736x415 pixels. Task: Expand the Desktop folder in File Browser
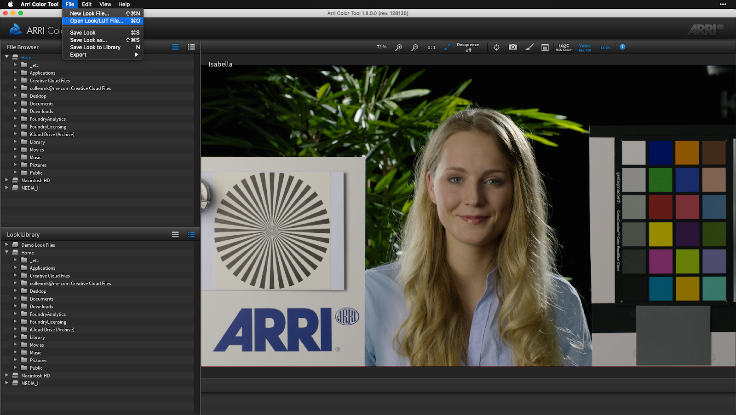(15, 96)
